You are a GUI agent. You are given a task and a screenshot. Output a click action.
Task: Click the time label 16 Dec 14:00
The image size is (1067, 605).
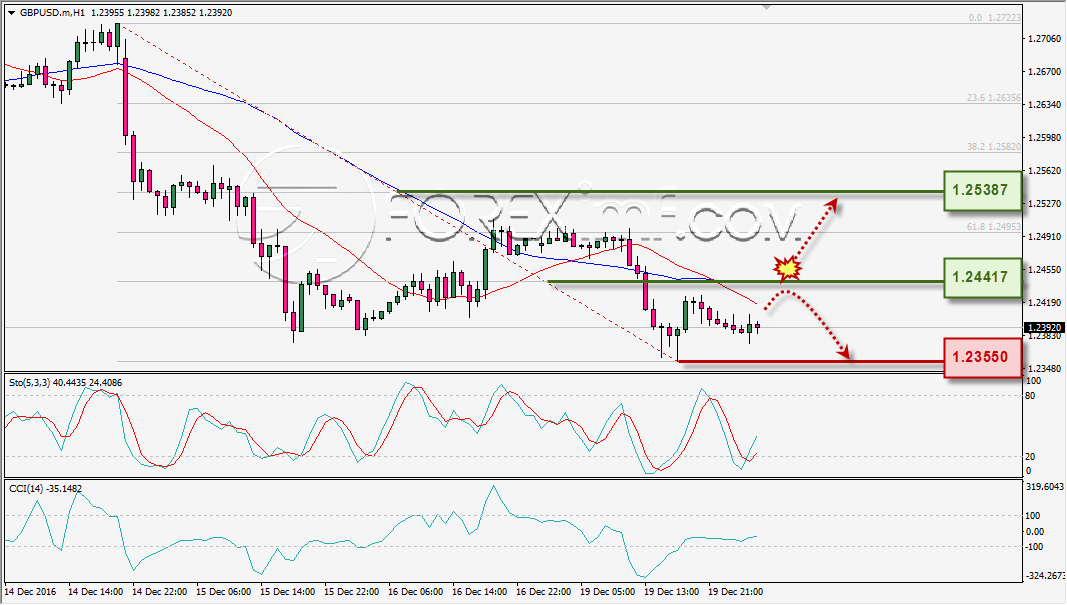479,591
